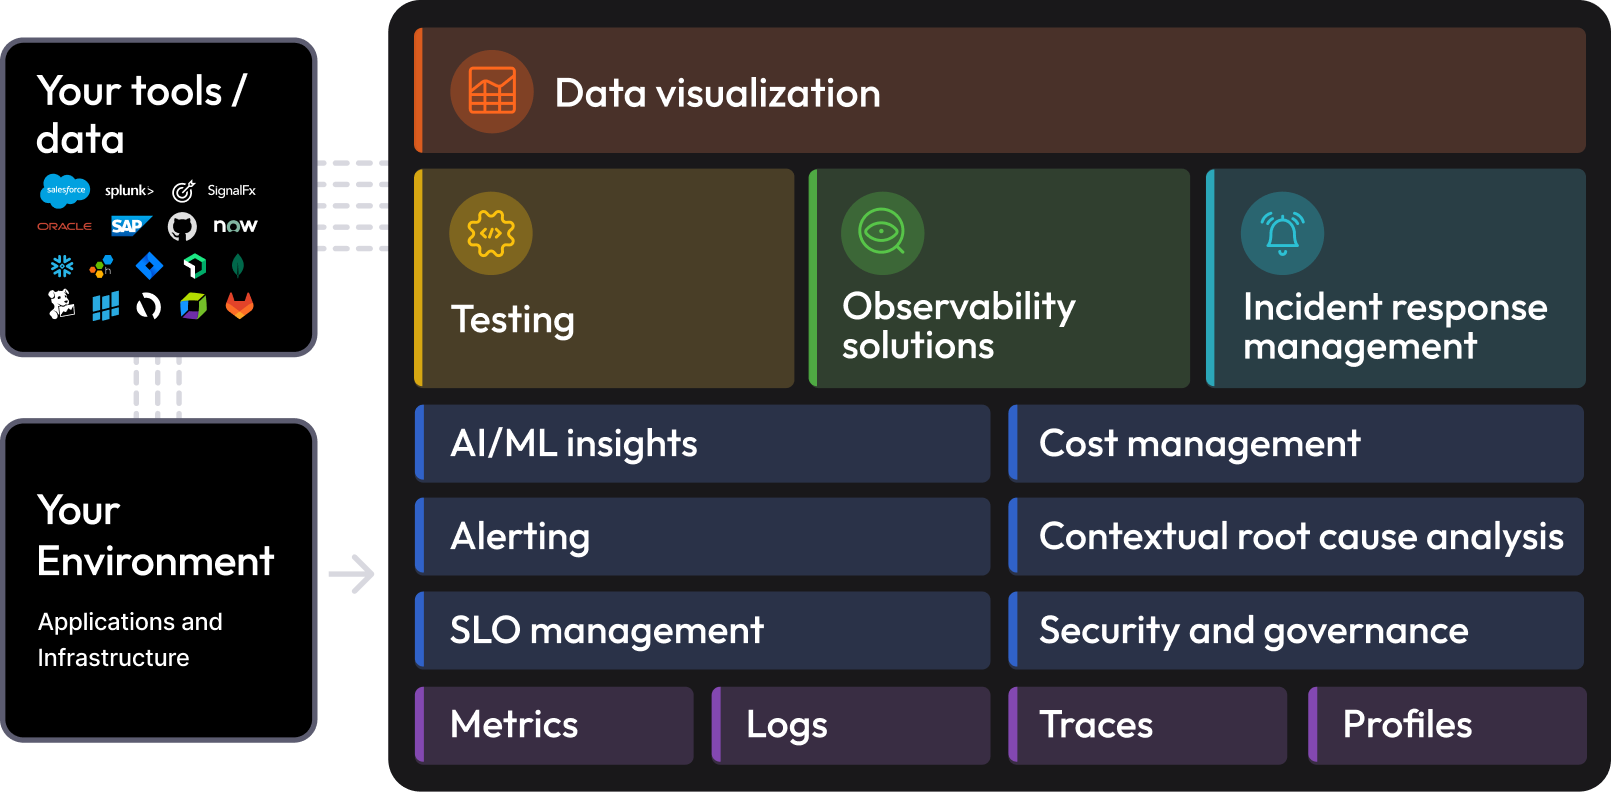
Task: Select the Traces tile
Action: click(1148, 725)
